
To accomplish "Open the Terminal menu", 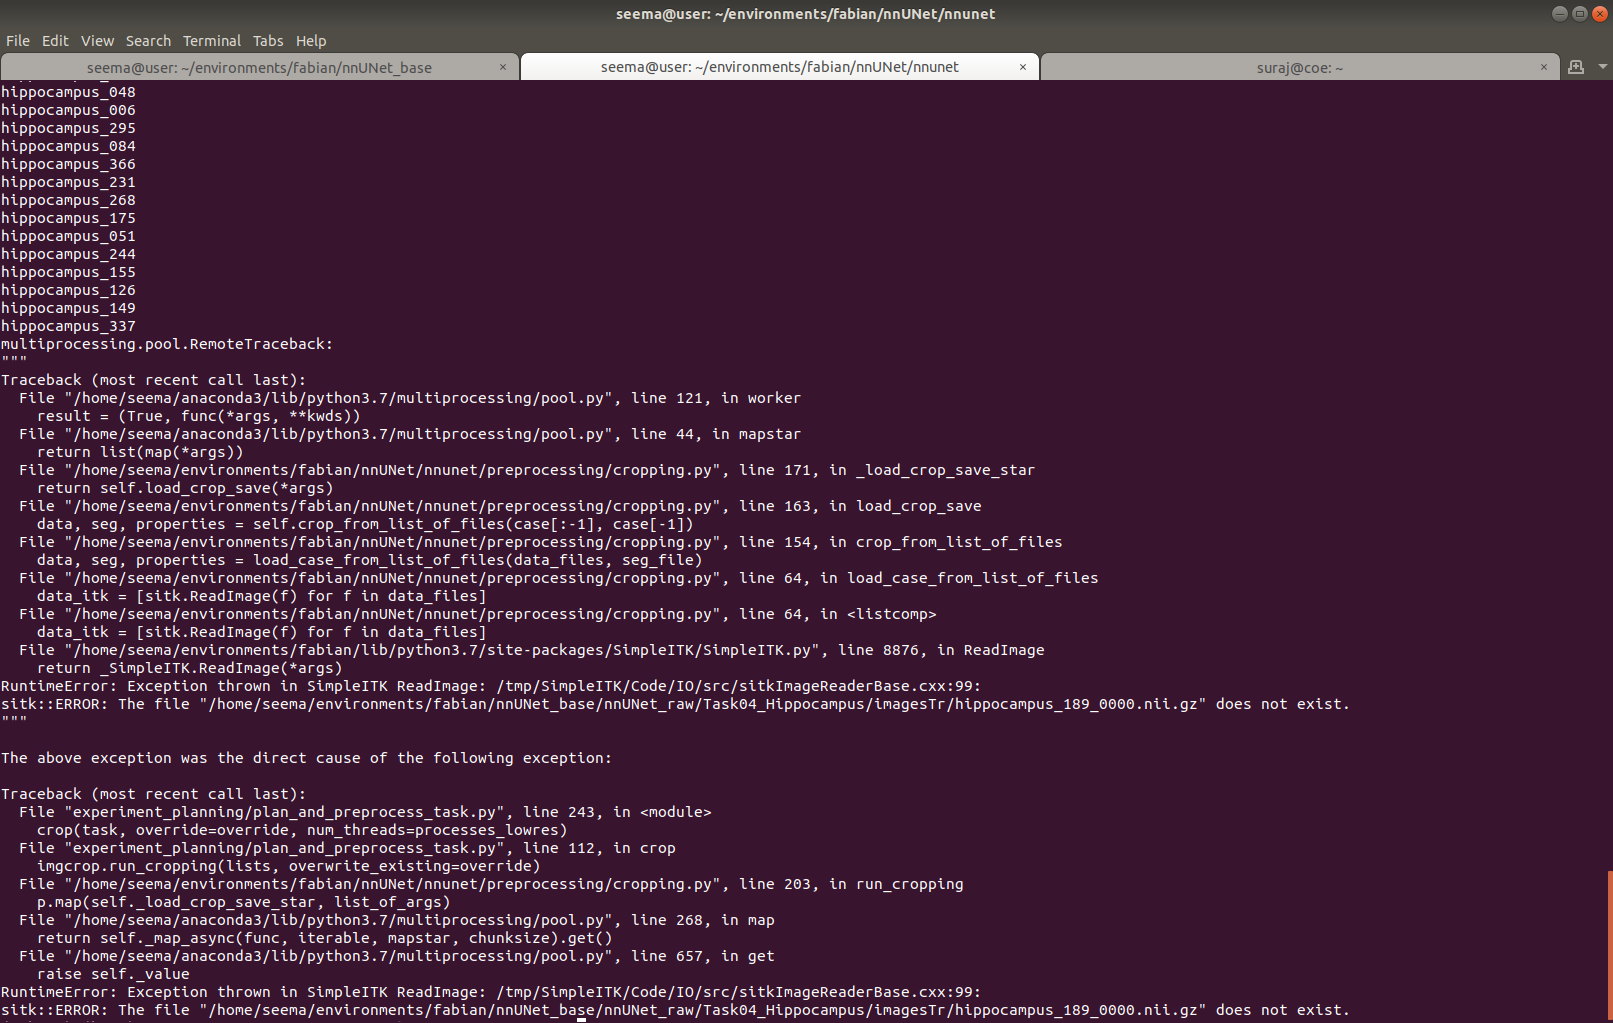I will click(212, 41).
